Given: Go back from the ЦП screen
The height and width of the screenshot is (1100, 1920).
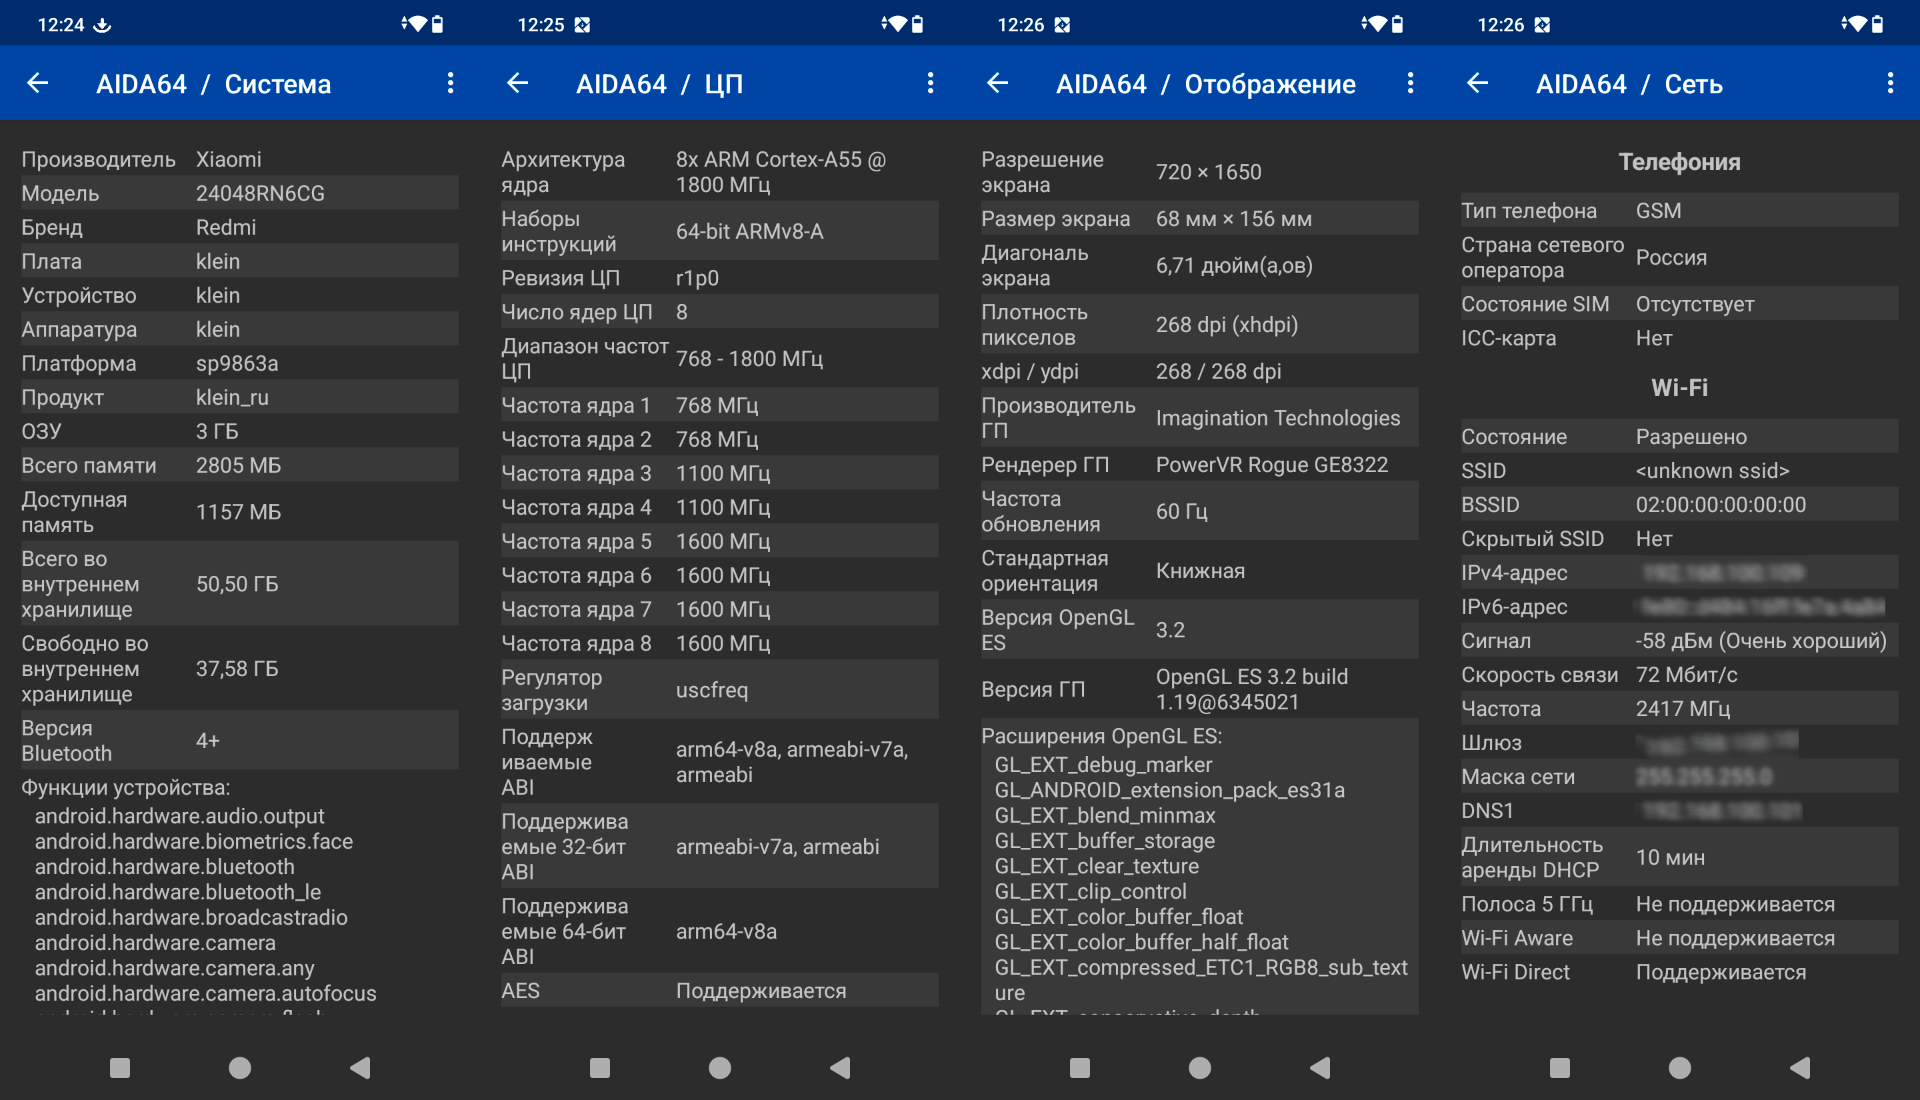Looking at the screenshot, I should click(518, 84).
